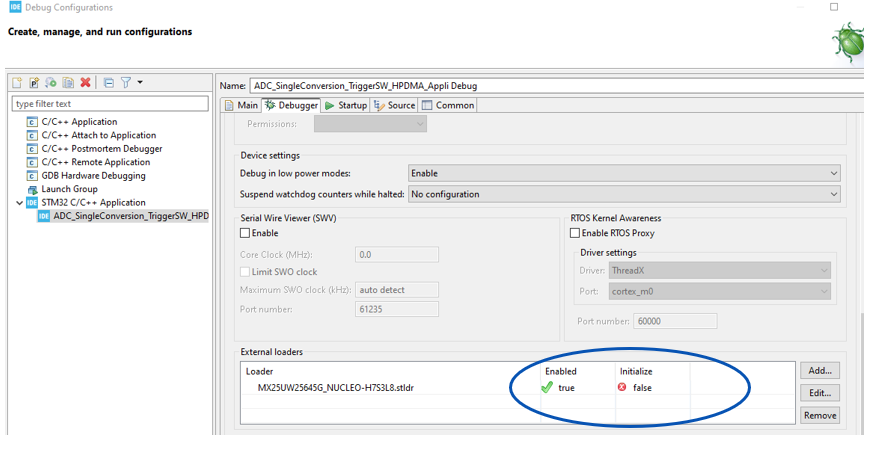Image resolution: width=888 pixels, height=452 pixels.
Task: Select the C/C++ Application tree item
Action: tap(79, 122)
